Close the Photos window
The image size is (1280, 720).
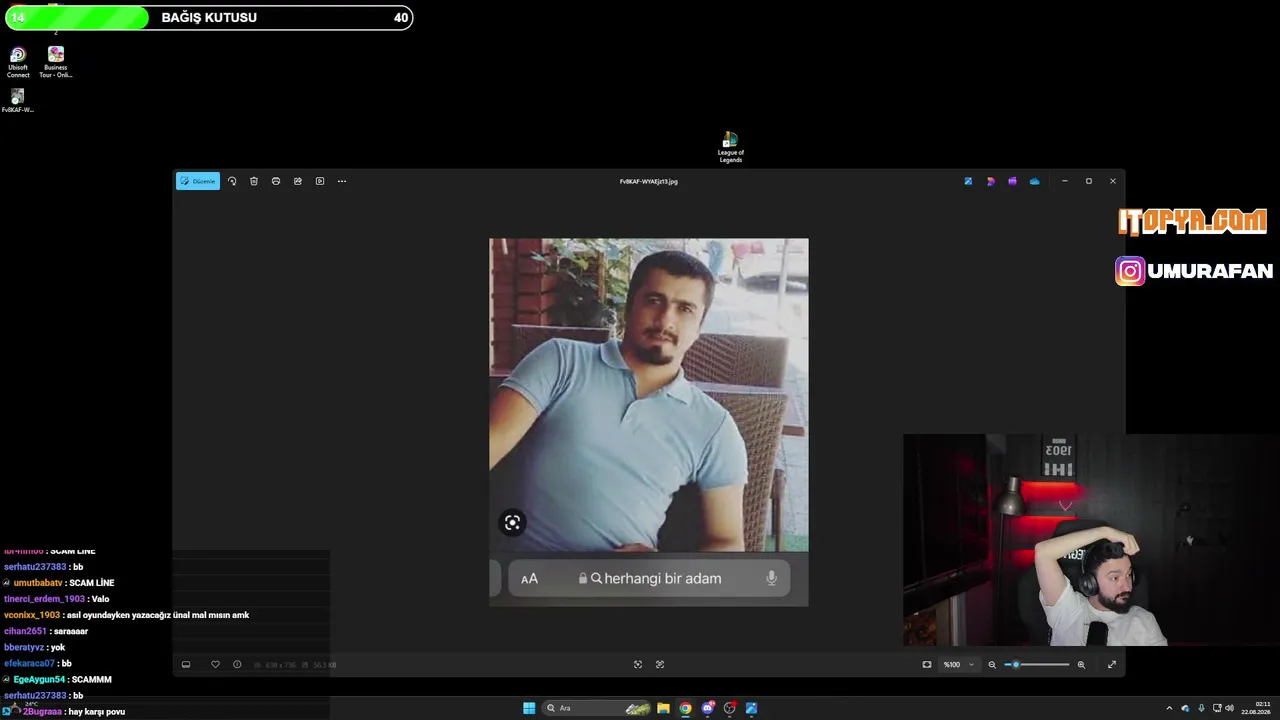(1113, 181)
